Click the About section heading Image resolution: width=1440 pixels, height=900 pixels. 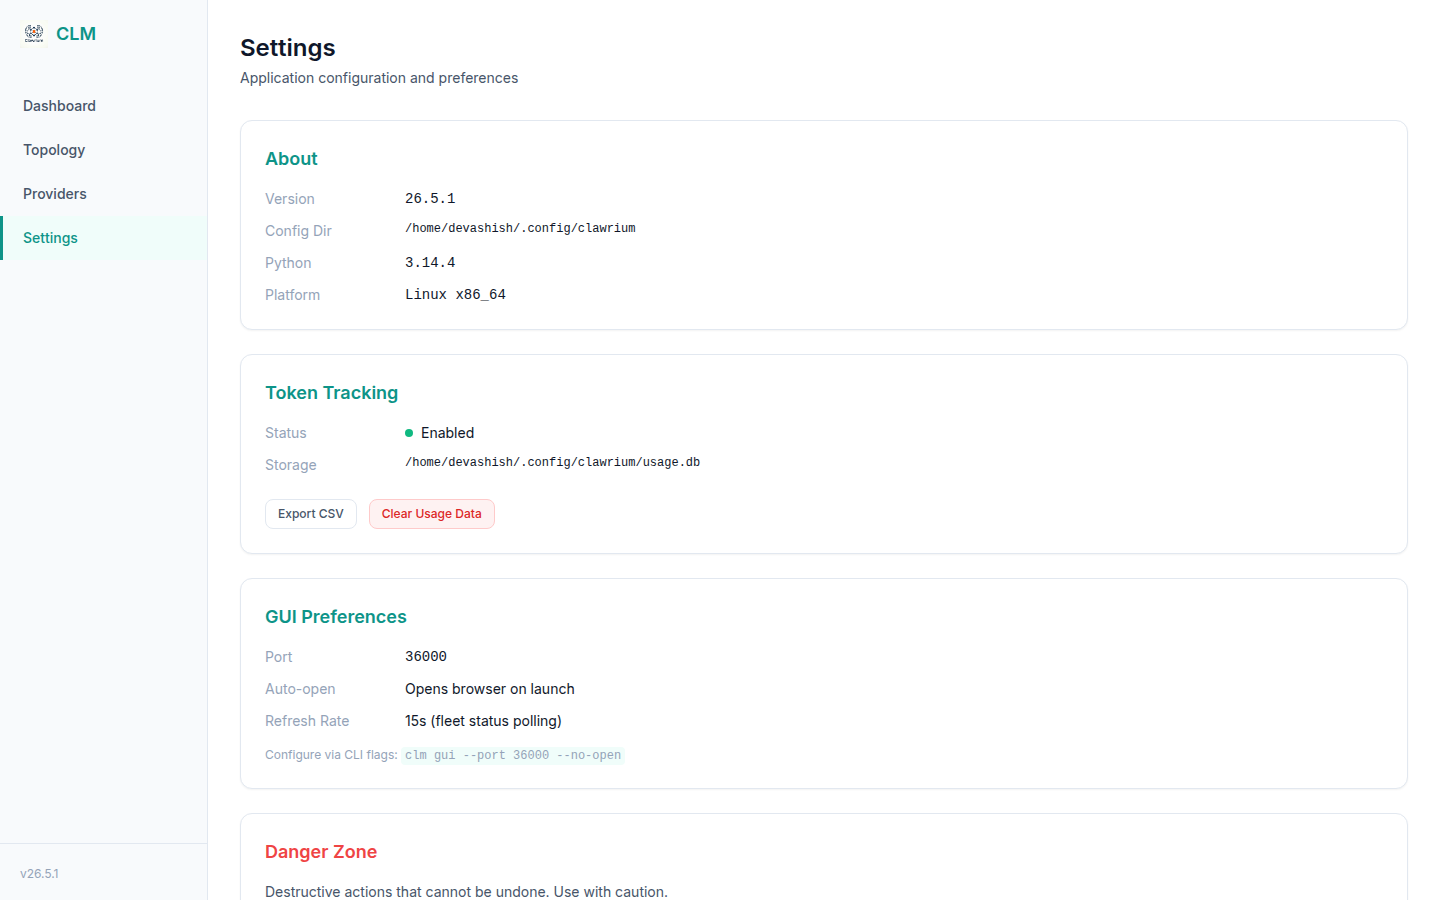coord(291,159)
